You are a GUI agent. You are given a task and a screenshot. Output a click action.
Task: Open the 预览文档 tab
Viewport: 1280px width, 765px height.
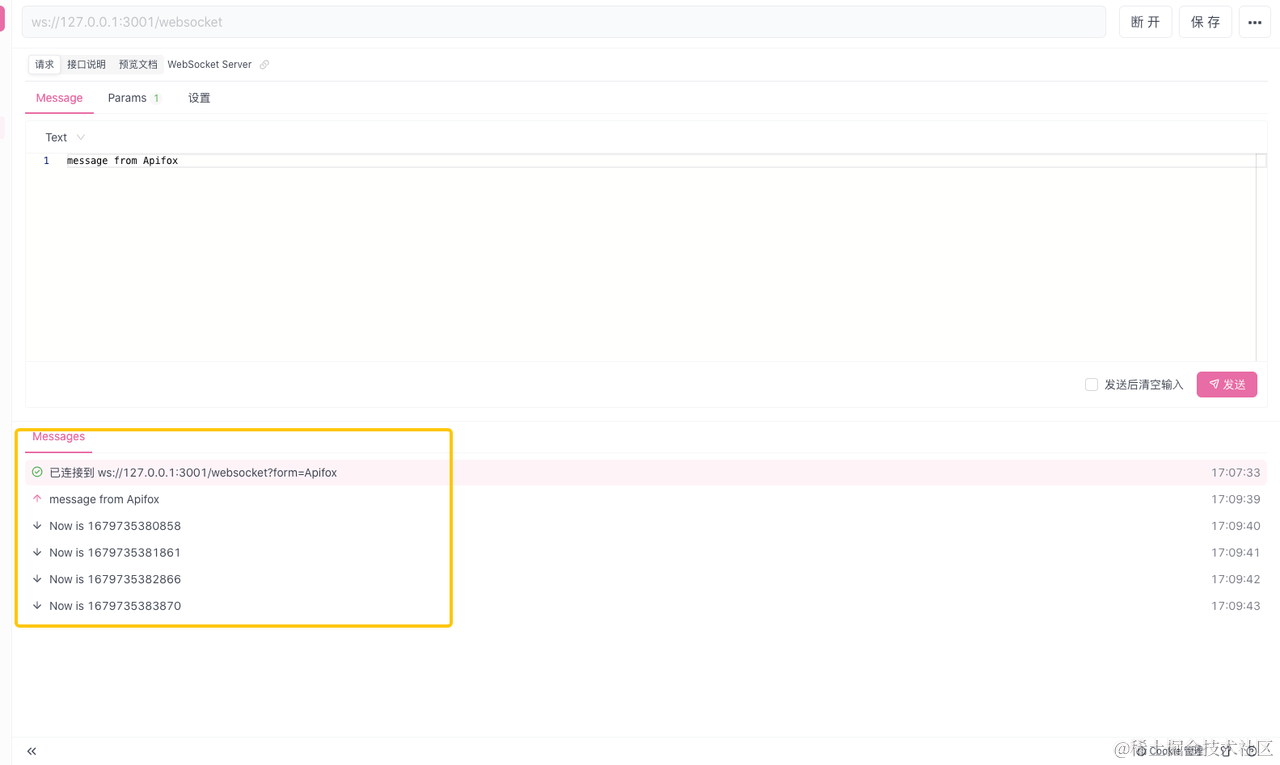point(138,64)
